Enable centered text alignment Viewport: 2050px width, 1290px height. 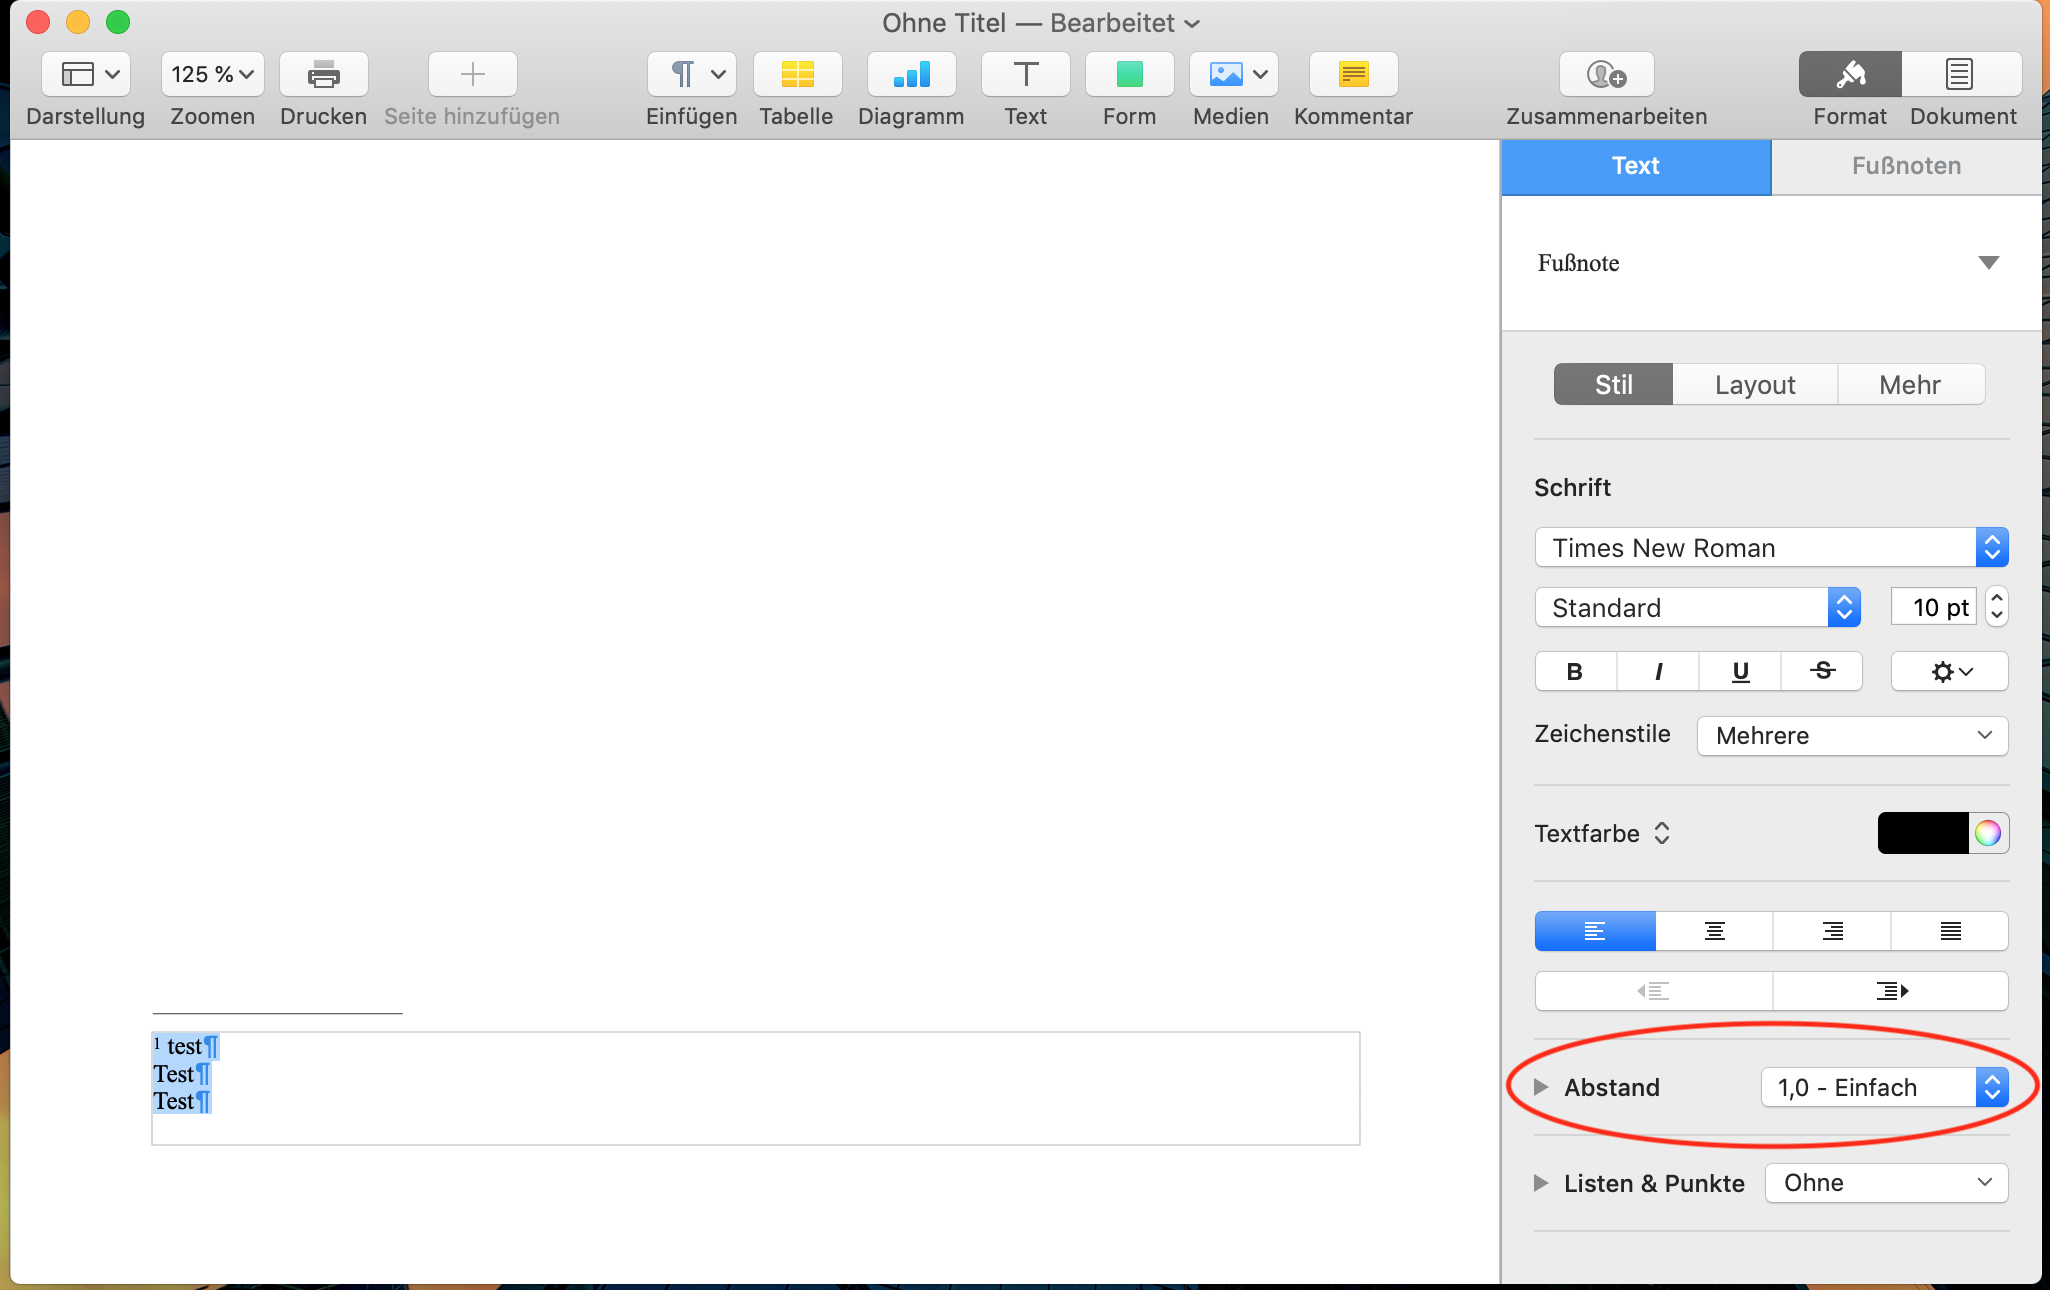[x=1714, y=931]
